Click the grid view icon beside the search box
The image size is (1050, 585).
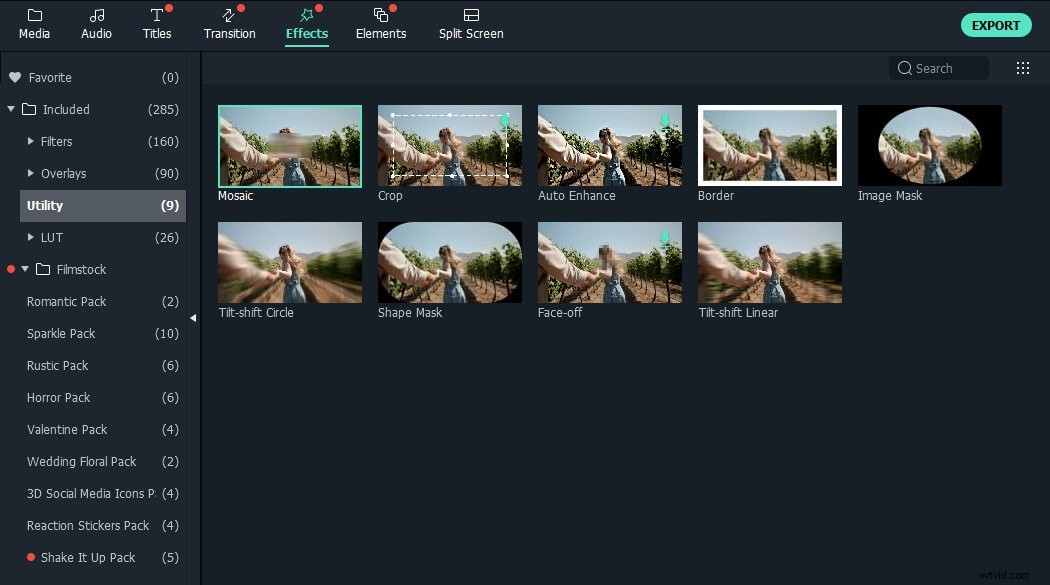coord(1022,67)
